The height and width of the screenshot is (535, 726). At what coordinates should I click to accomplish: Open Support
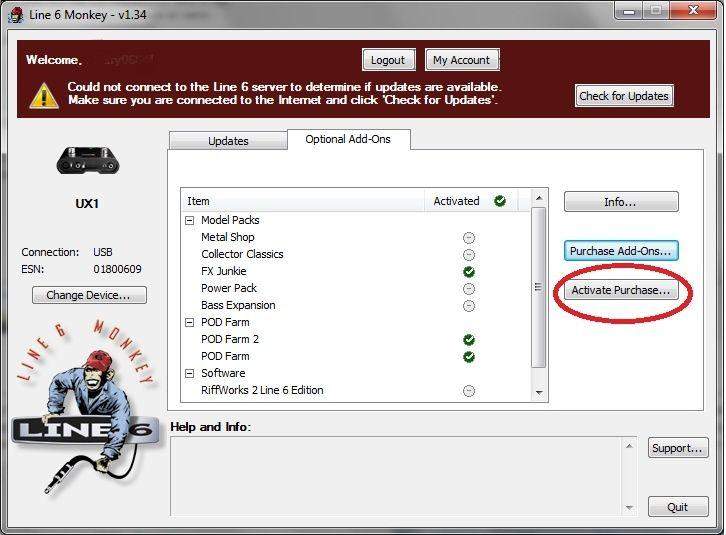pos(678,448)
